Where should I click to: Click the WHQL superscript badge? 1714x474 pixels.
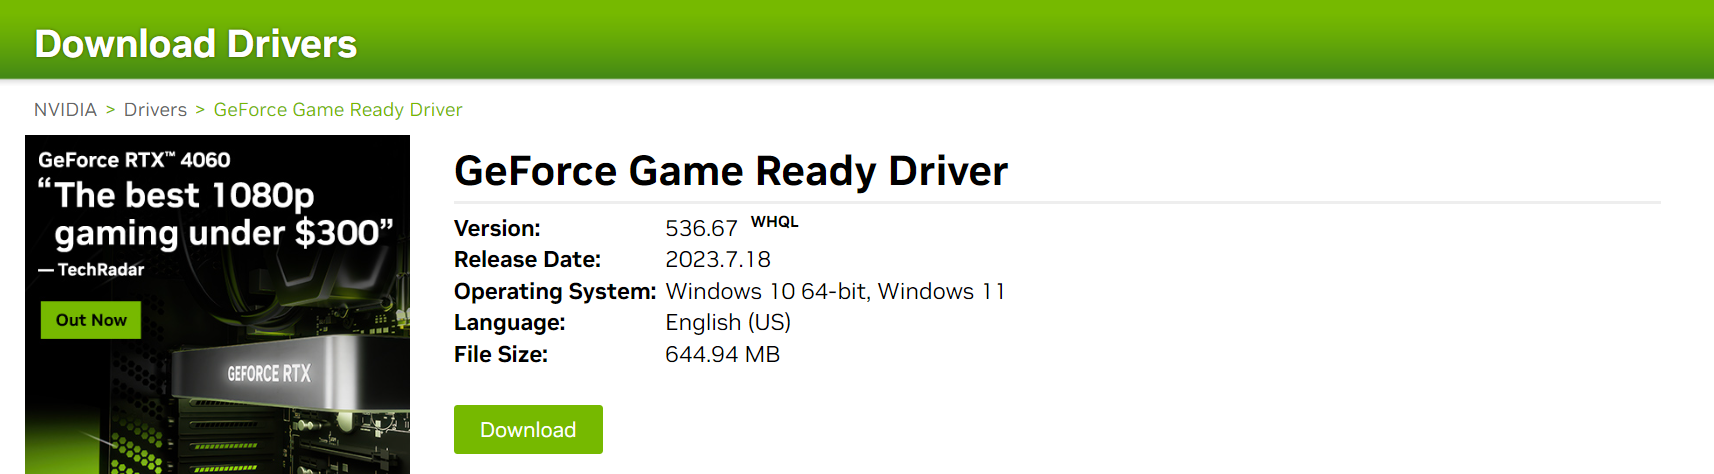[x=774, y=222]
